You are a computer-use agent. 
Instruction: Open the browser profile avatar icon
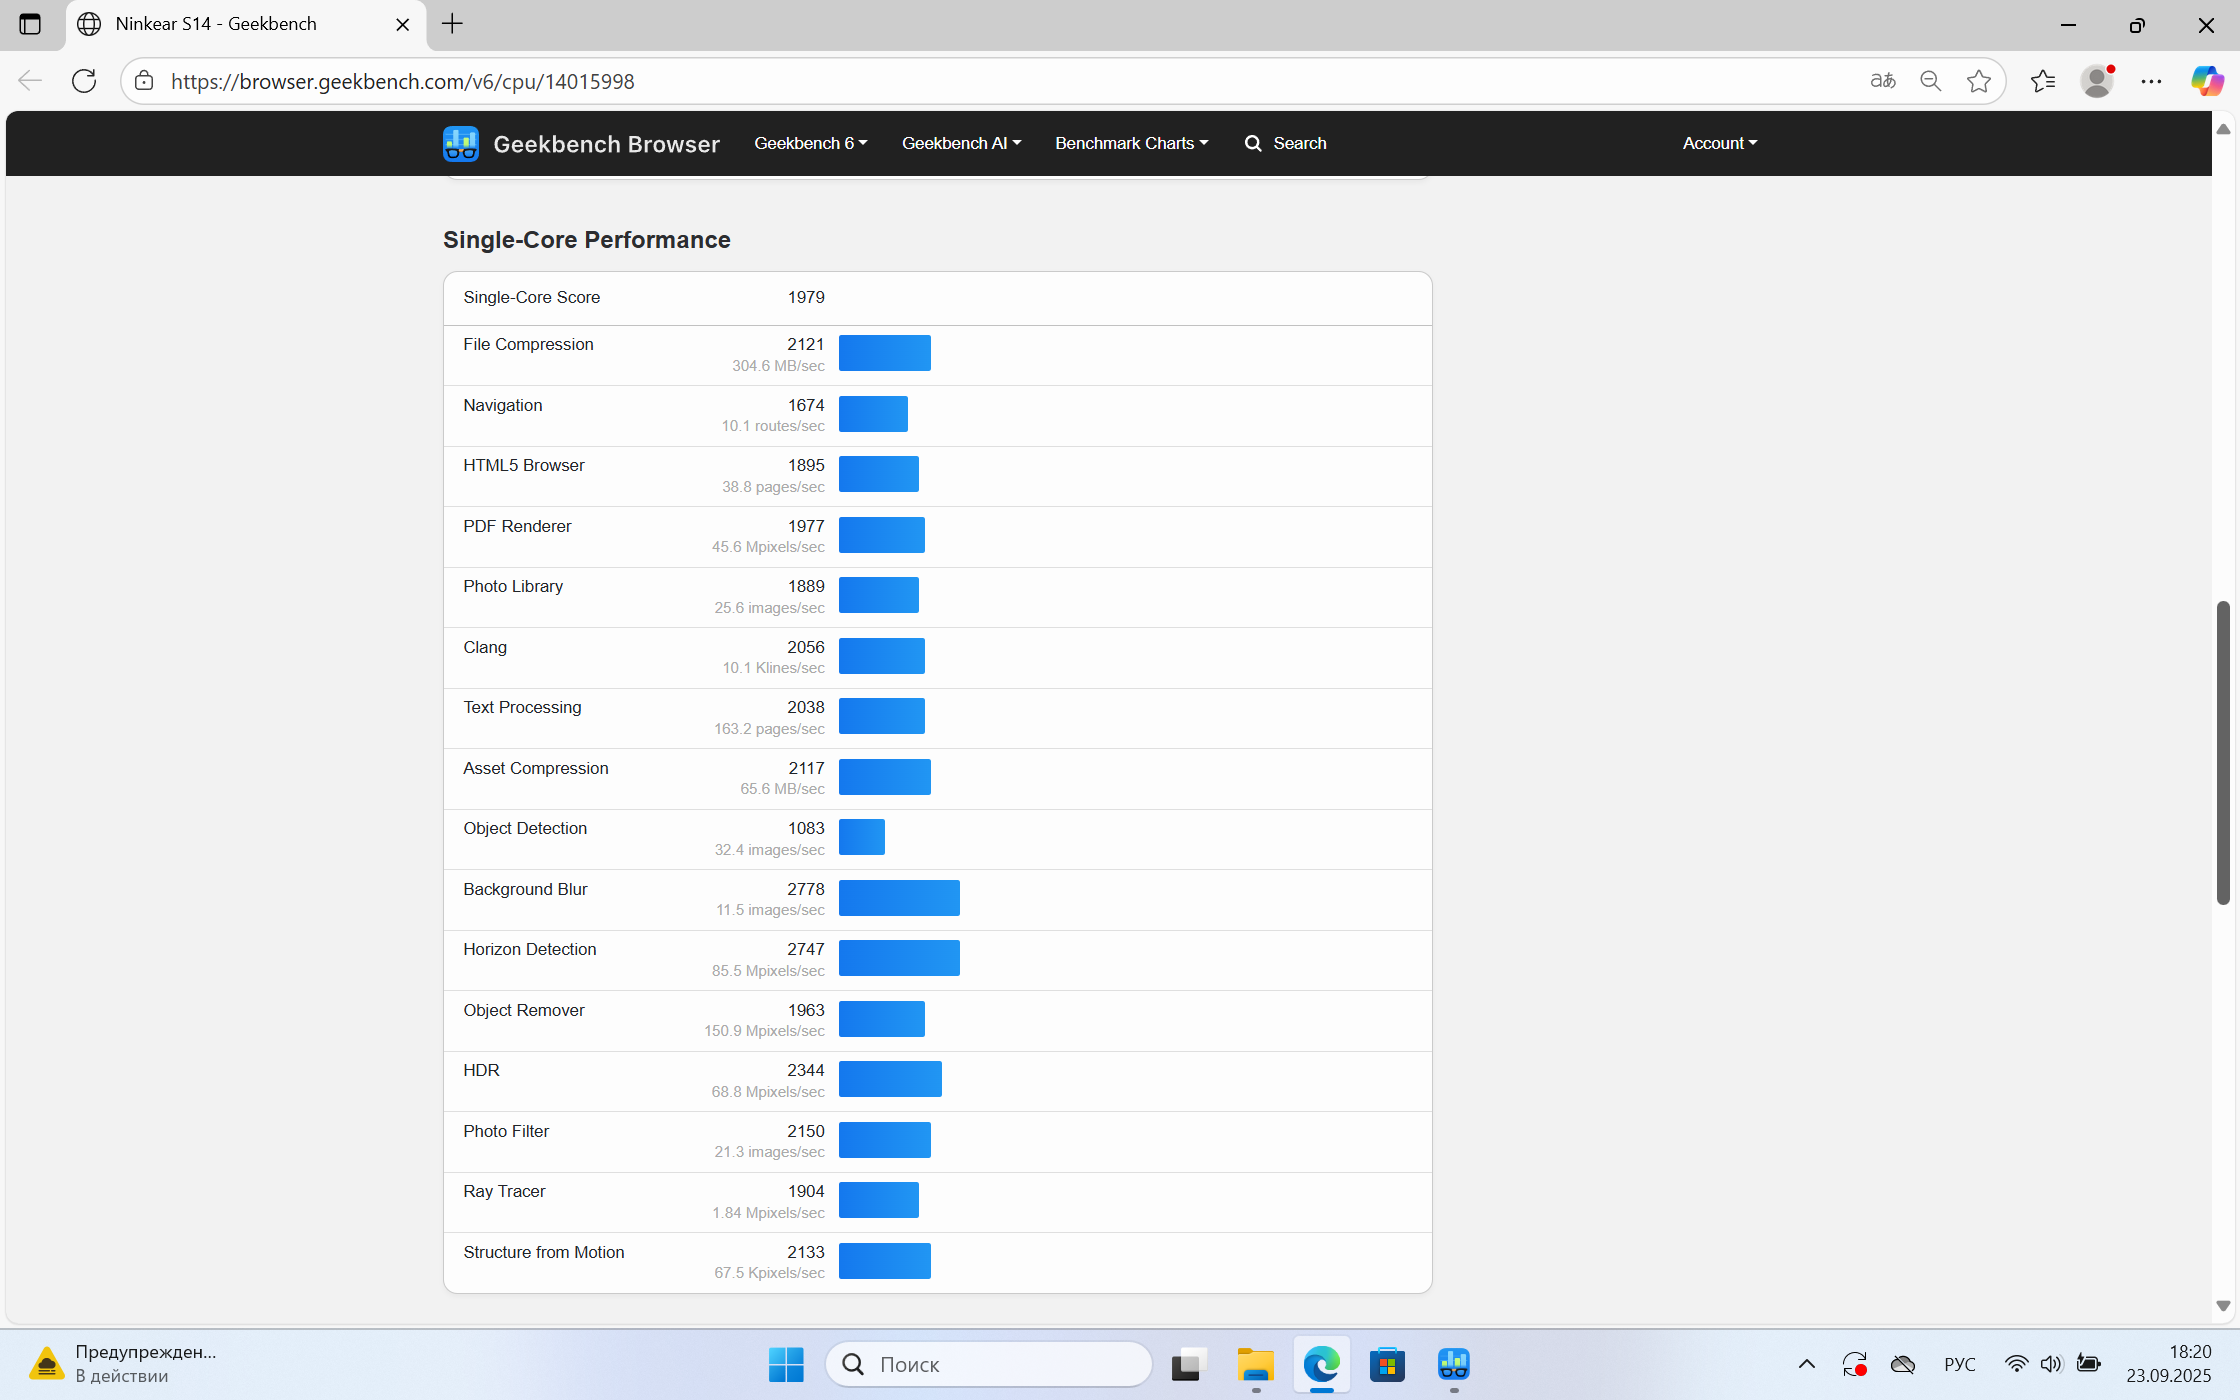click(x=2097, y=81)
